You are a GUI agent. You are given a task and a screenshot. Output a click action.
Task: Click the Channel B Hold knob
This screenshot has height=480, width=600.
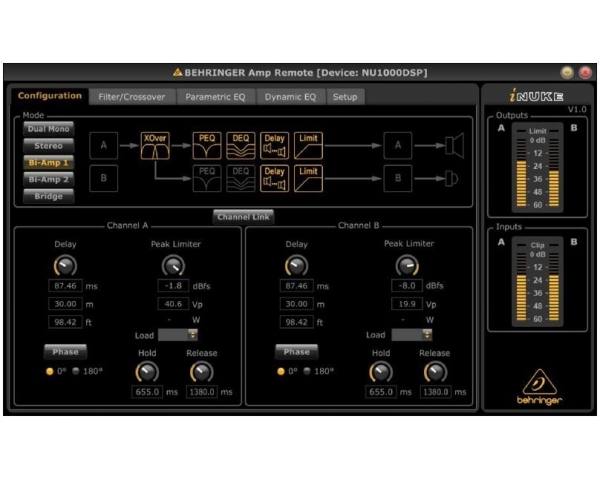pyautogui.click(x=381, y=372)
